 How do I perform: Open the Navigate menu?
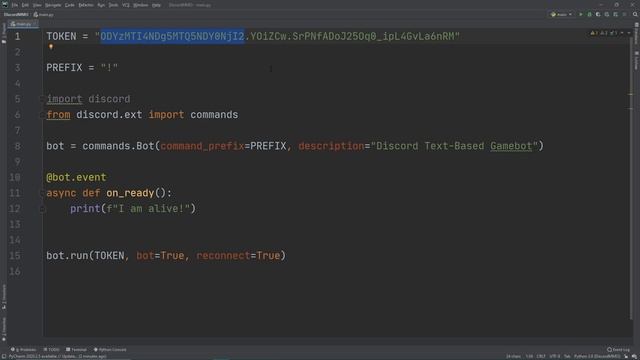tap(53, 5)
